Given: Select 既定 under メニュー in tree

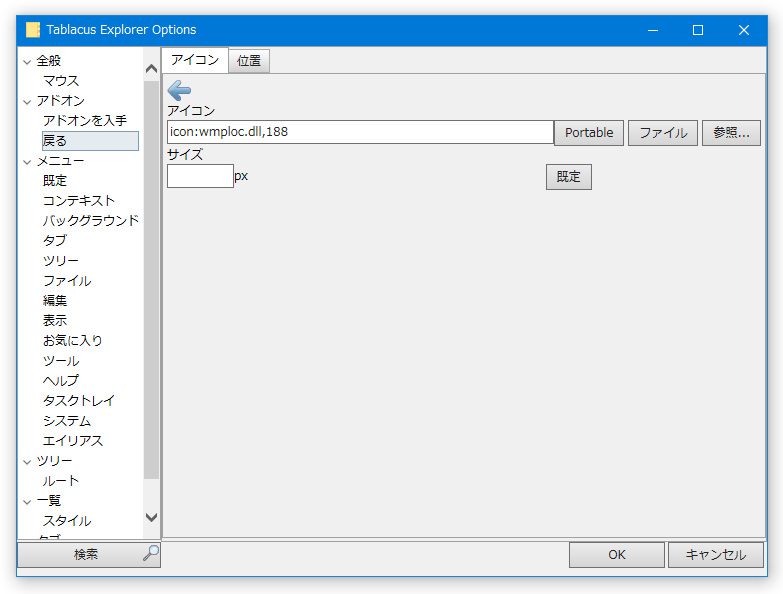Looking at the screenshot, I should click(55, 181).
